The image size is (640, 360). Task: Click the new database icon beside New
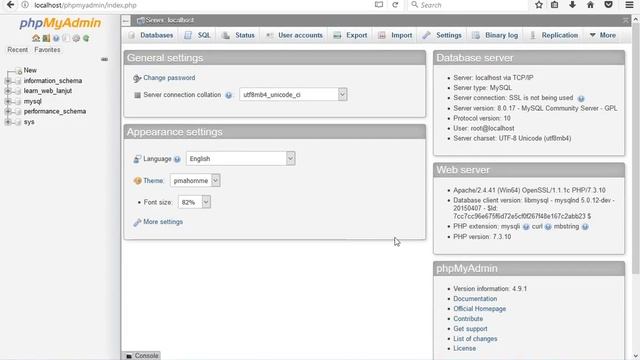[18, 71]
